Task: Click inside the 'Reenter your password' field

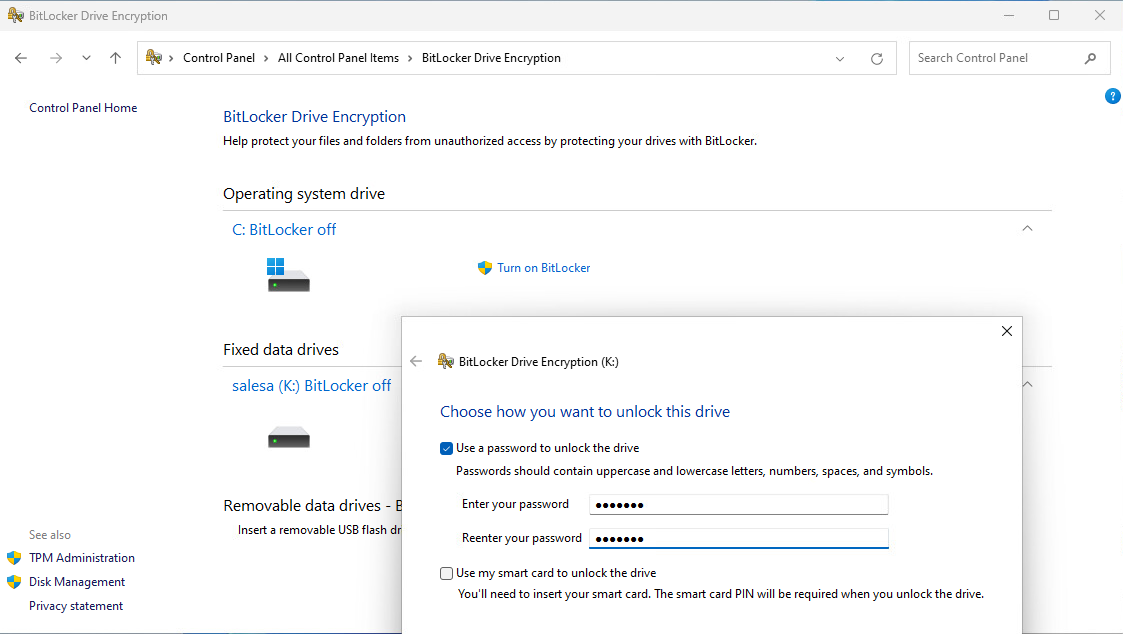Action: (738, 538)
